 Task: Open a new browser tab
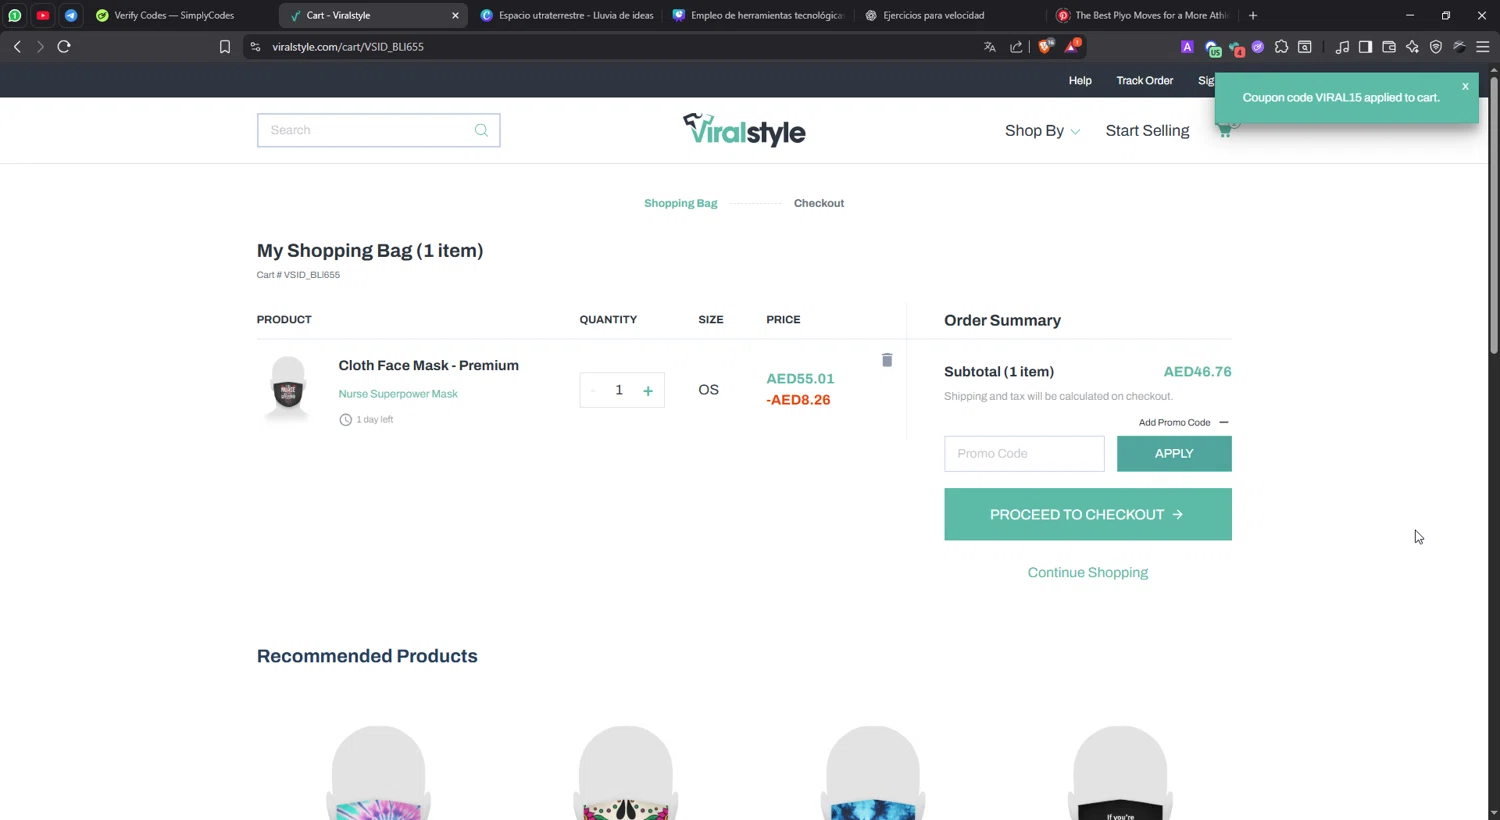tap(1253, 15)
